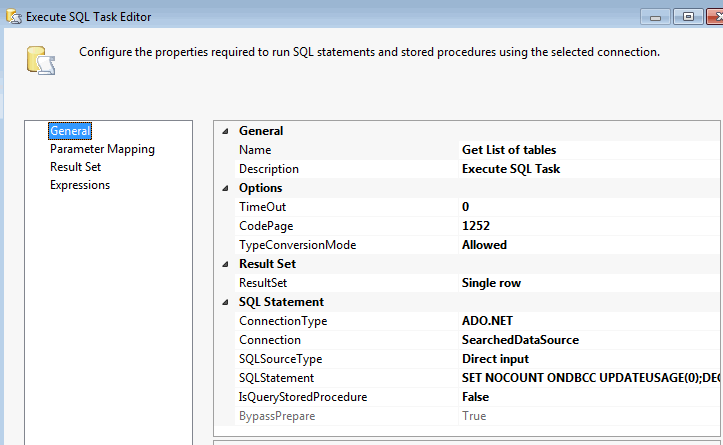Click the General category header text
Screen dimensions: 723x445
pos(261,131)
